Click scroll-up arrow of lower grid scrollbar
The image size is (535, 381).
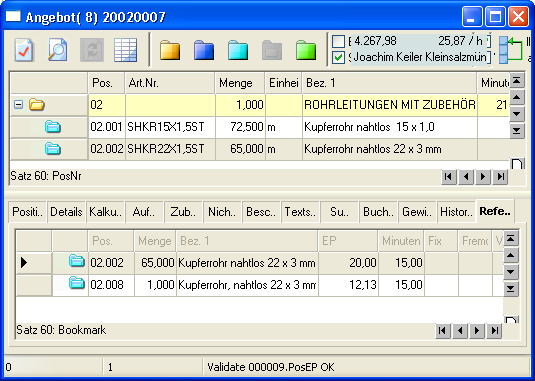point(510,255)
